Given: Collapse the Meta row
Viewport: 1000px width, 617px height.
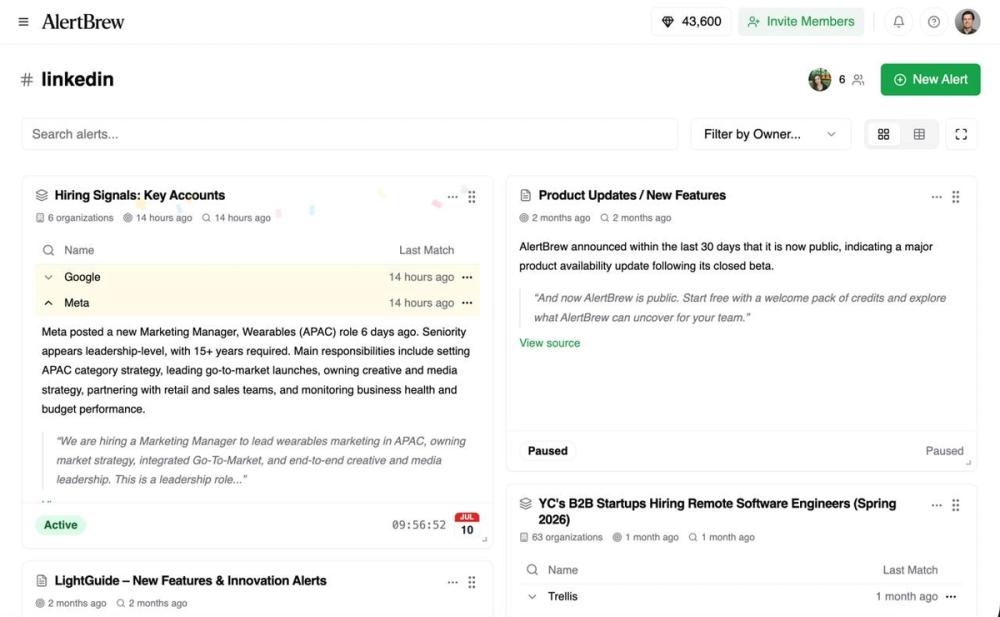Looking at the screenshot, I should (x=48, y=303).
